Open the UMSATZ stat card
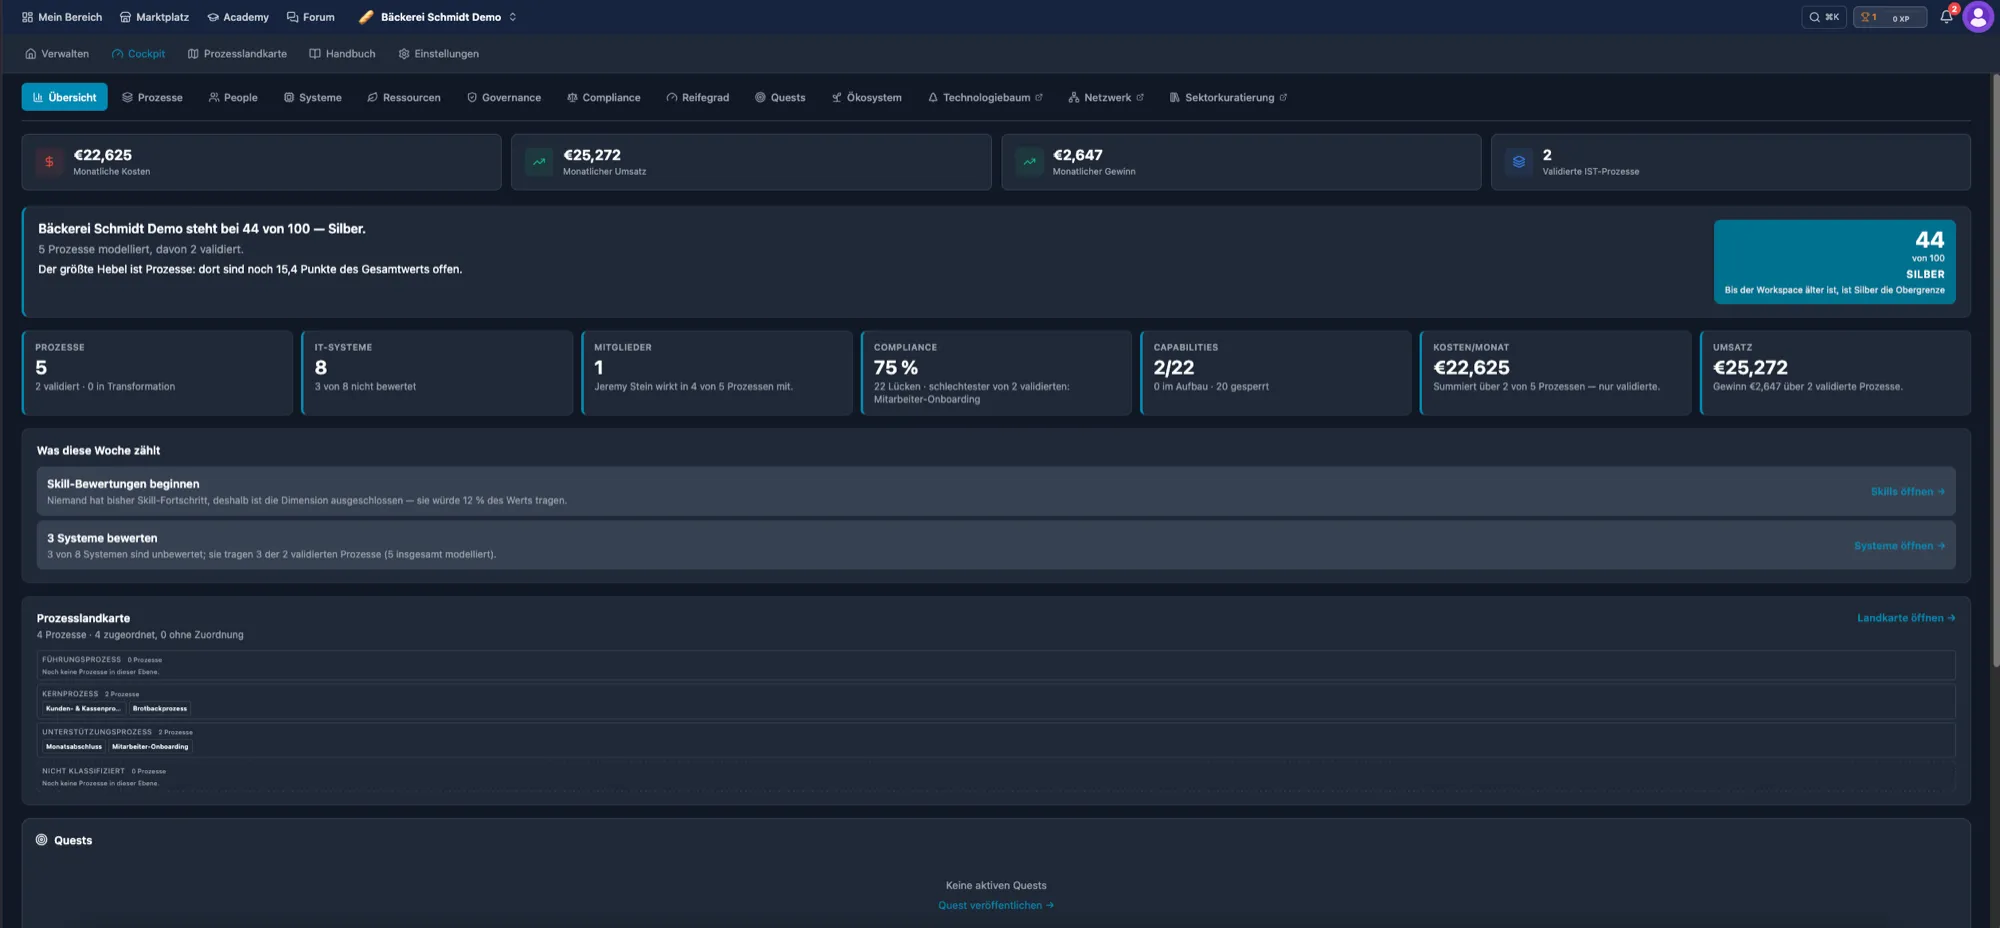The image size is (2000, 928). [x=1835, y=372]
